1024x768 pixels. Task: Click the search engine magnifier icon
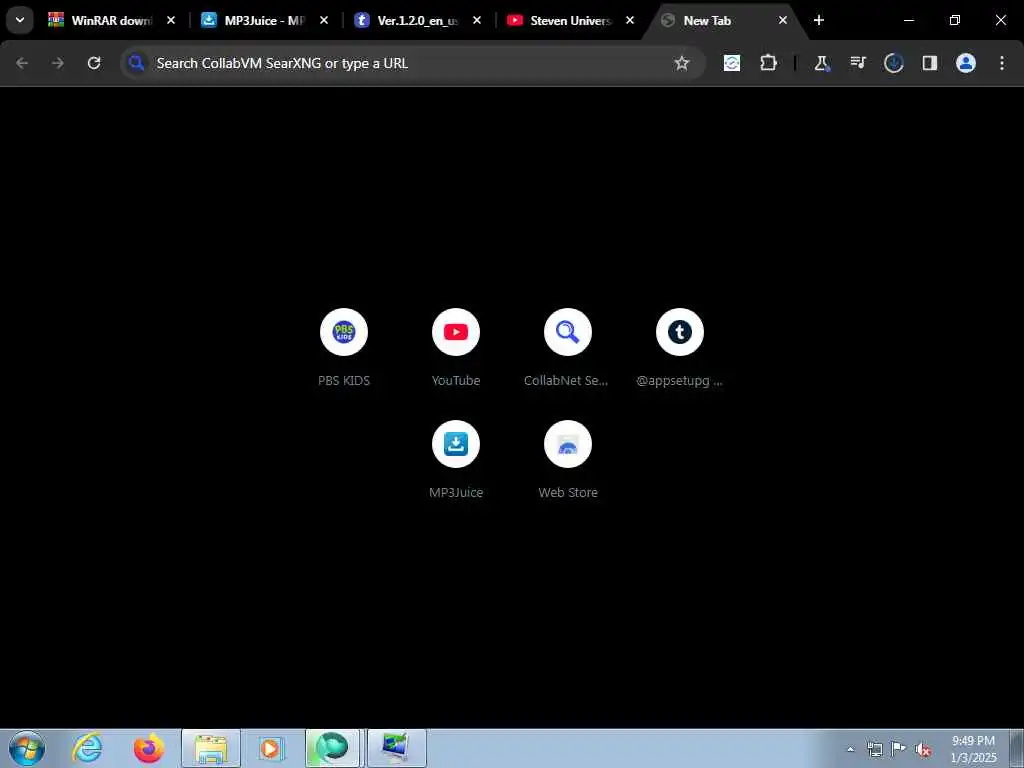click(136, 63)
